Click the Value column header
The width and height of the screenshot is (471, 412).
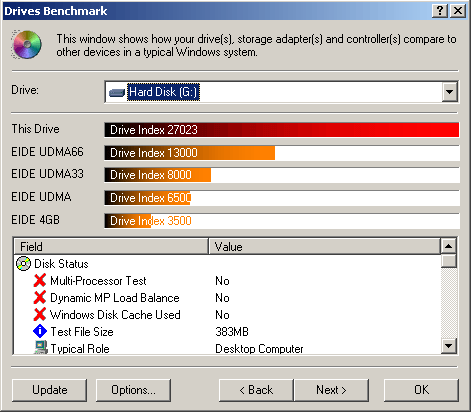point(325,247)
